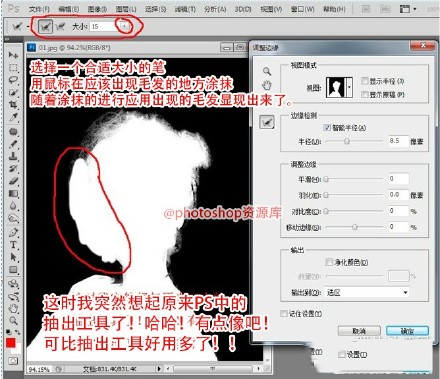Check 记住设置 checkbox
Screen dimensions: 440x379
click(284, 313)
